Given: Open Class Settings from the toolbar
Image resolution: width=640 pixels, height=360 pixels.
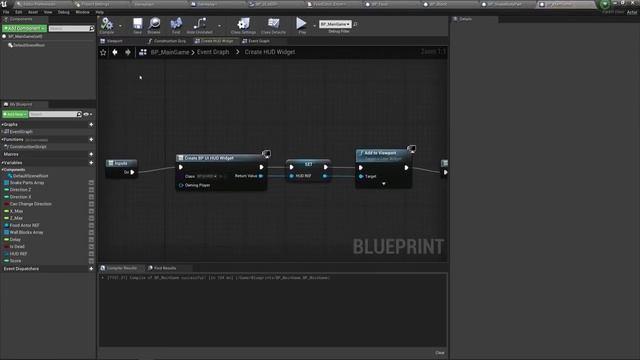Looking at the screenshot, I should coord(243,24).
